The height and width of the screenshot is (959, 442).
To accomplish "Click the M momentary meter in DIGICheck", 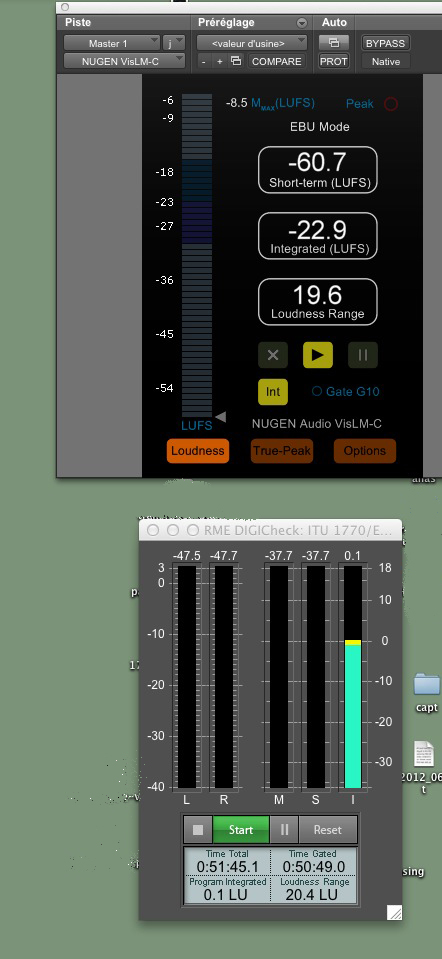I will click(x=279, y=676).
